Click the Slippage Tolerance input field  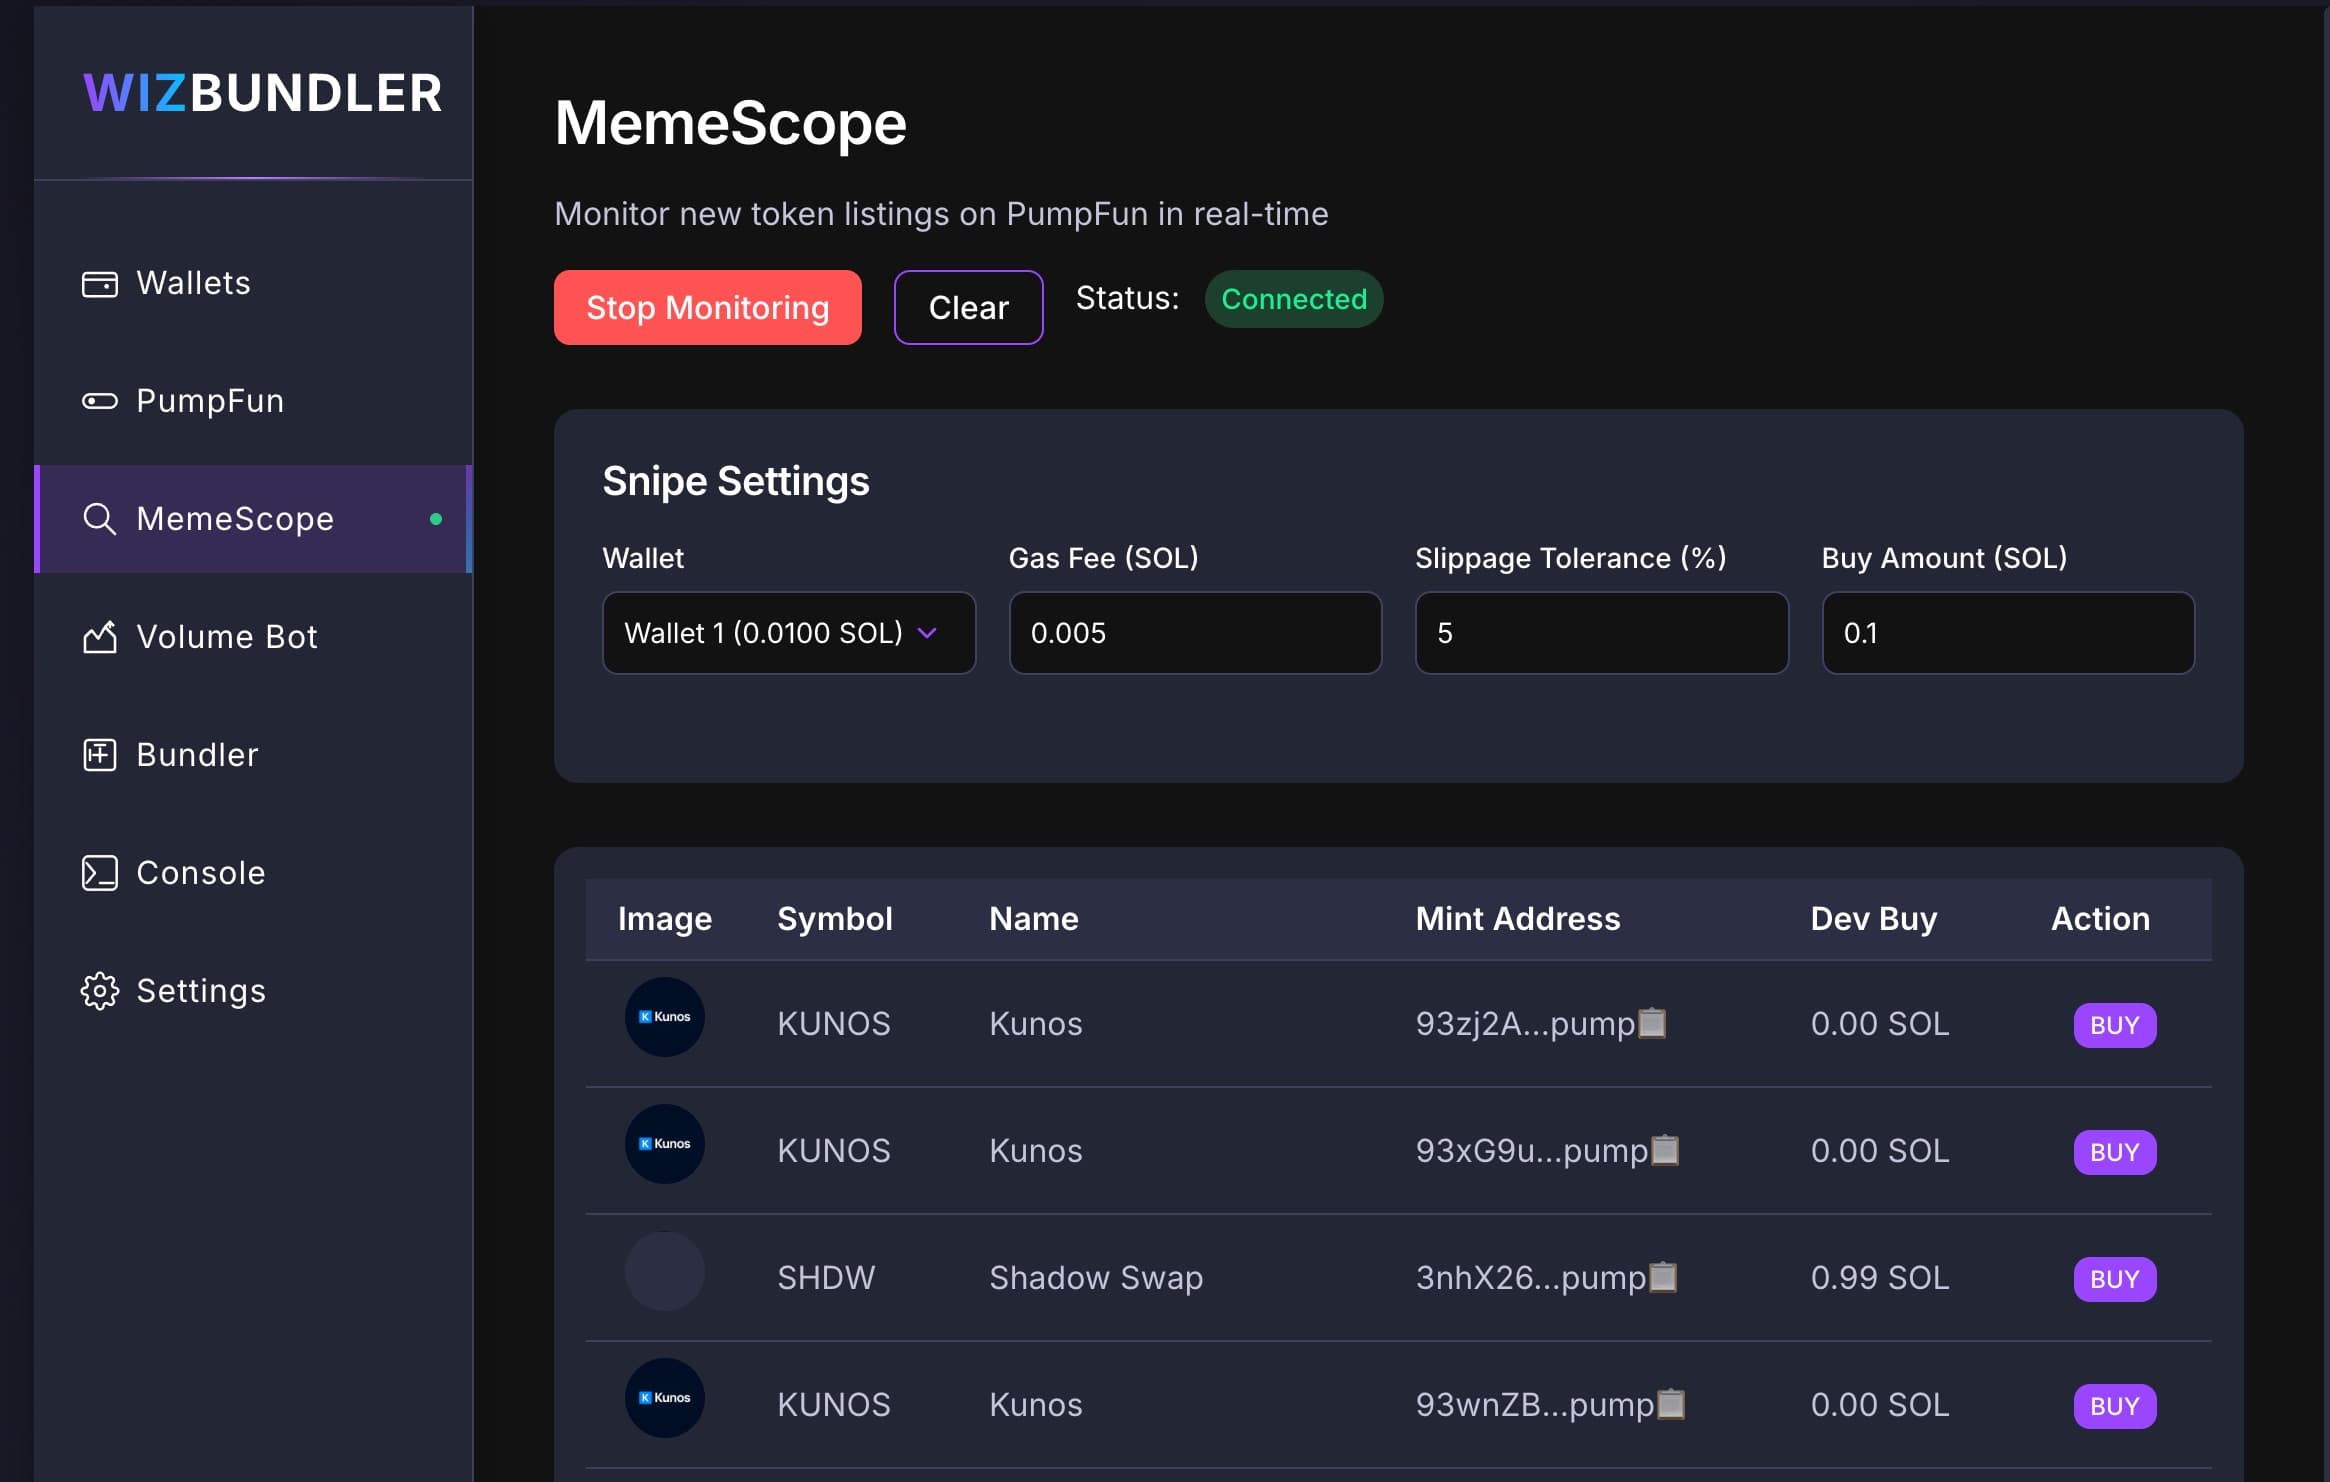(x=1602, y=633)
